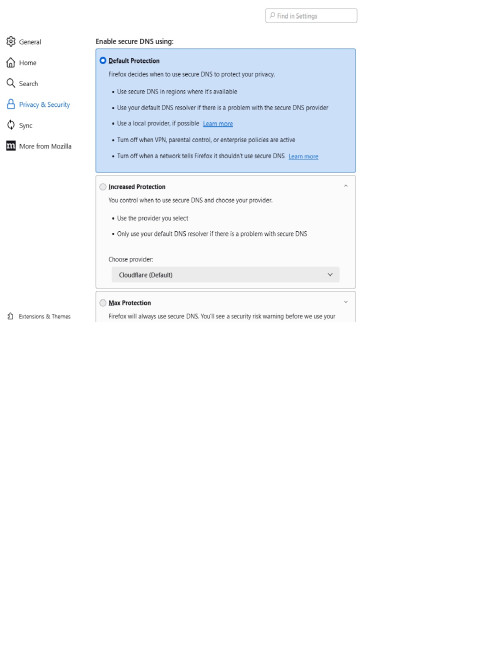The image size is (500, 646).
Task: Select Increased Protection radio button
Action: coord(103,187)
